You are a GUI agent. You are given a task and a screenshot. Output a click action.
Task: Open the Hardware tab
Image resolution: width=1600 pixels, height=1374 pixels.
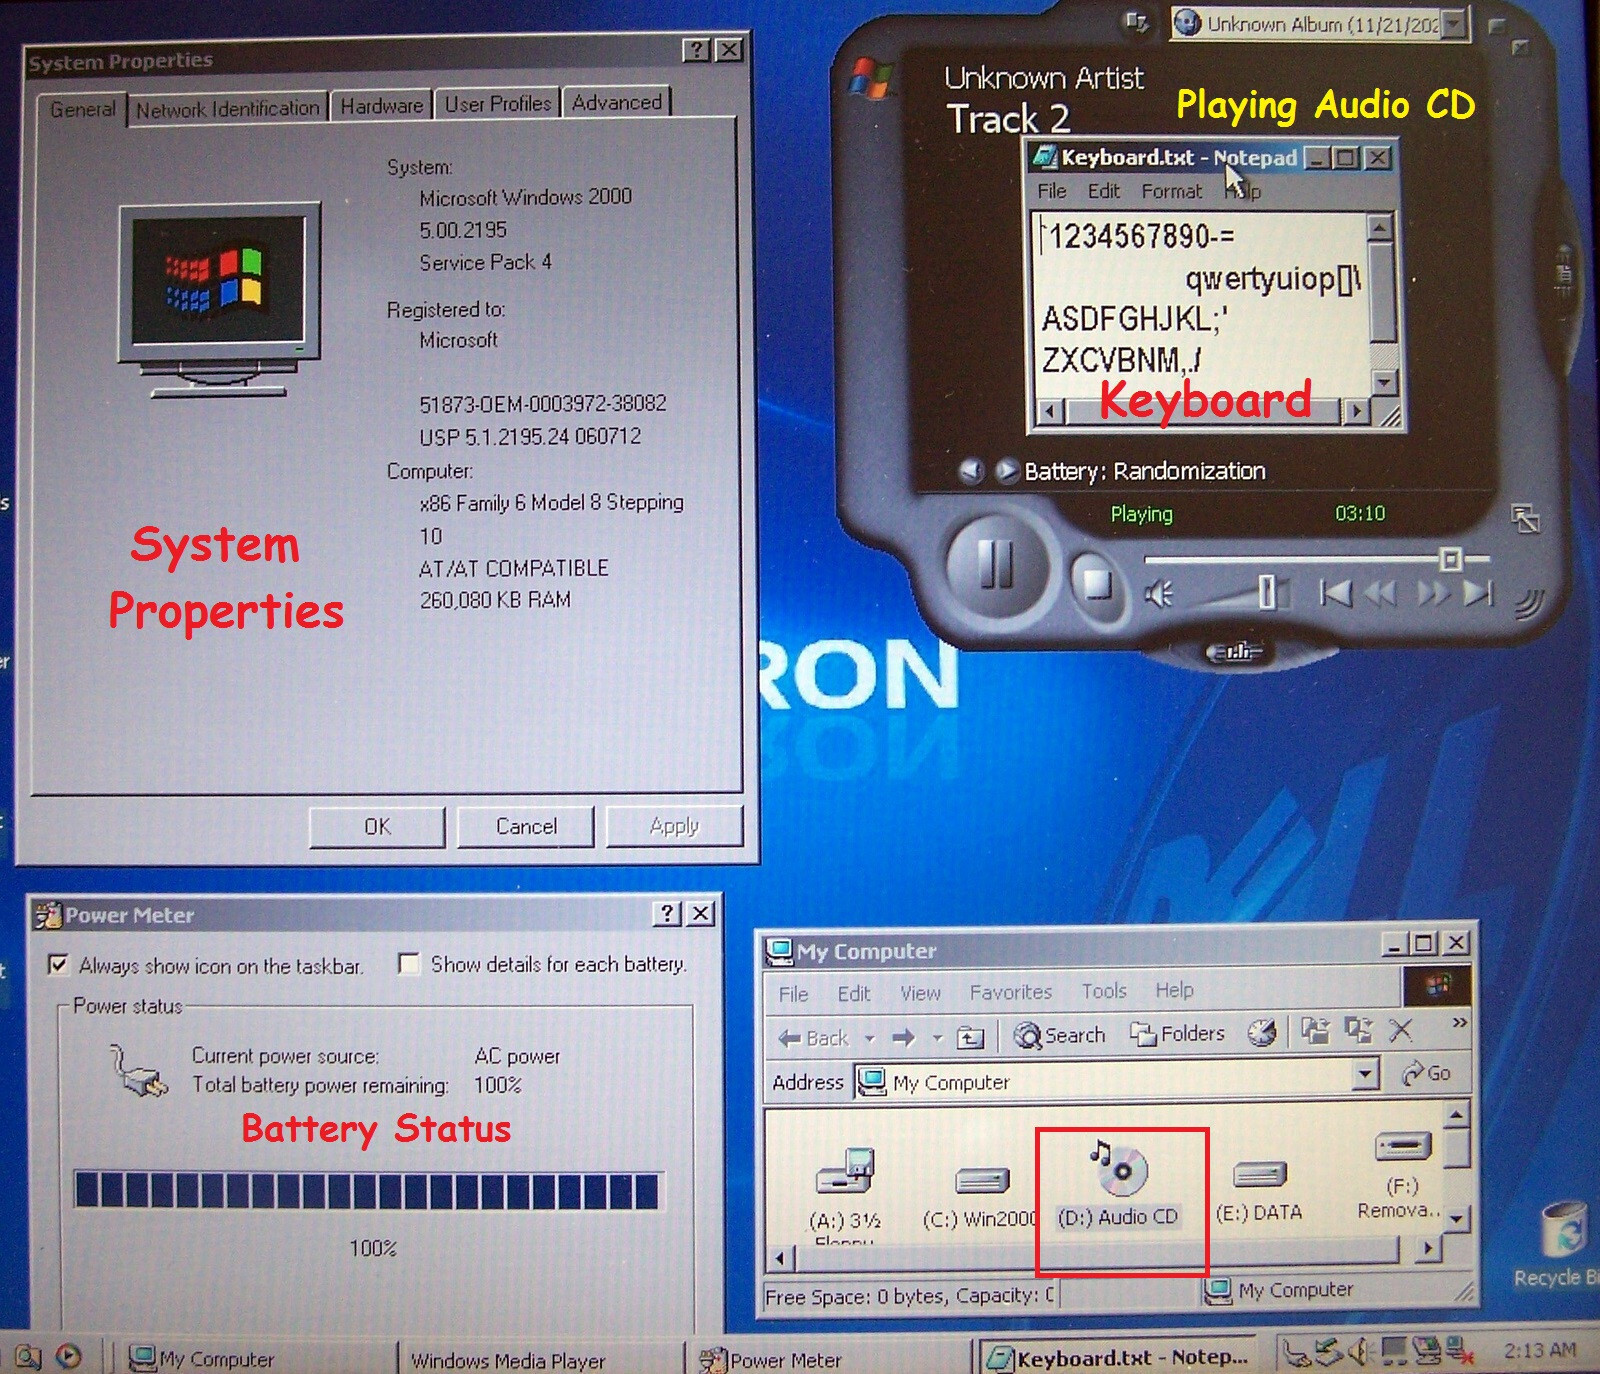pyautogui.click(x=382, y=106)
